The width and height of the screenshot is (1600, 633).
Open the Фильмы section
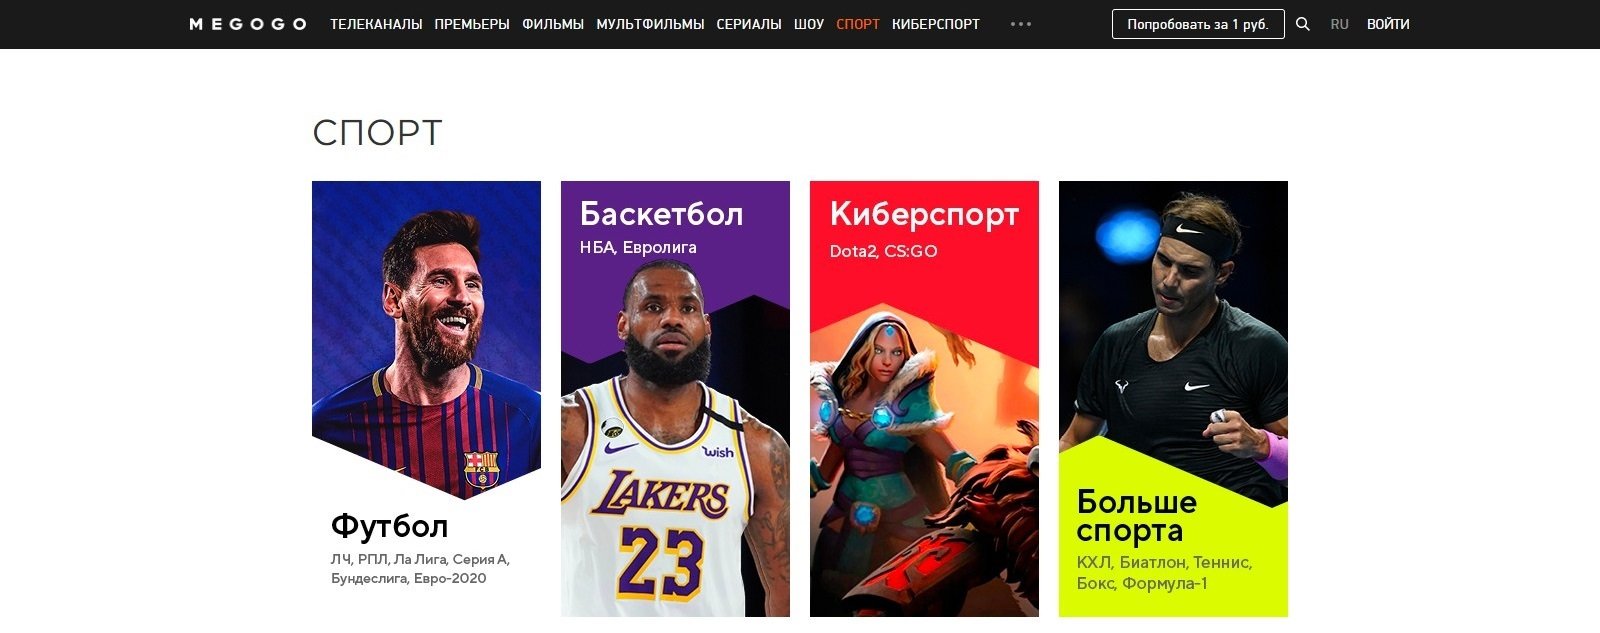553,24
